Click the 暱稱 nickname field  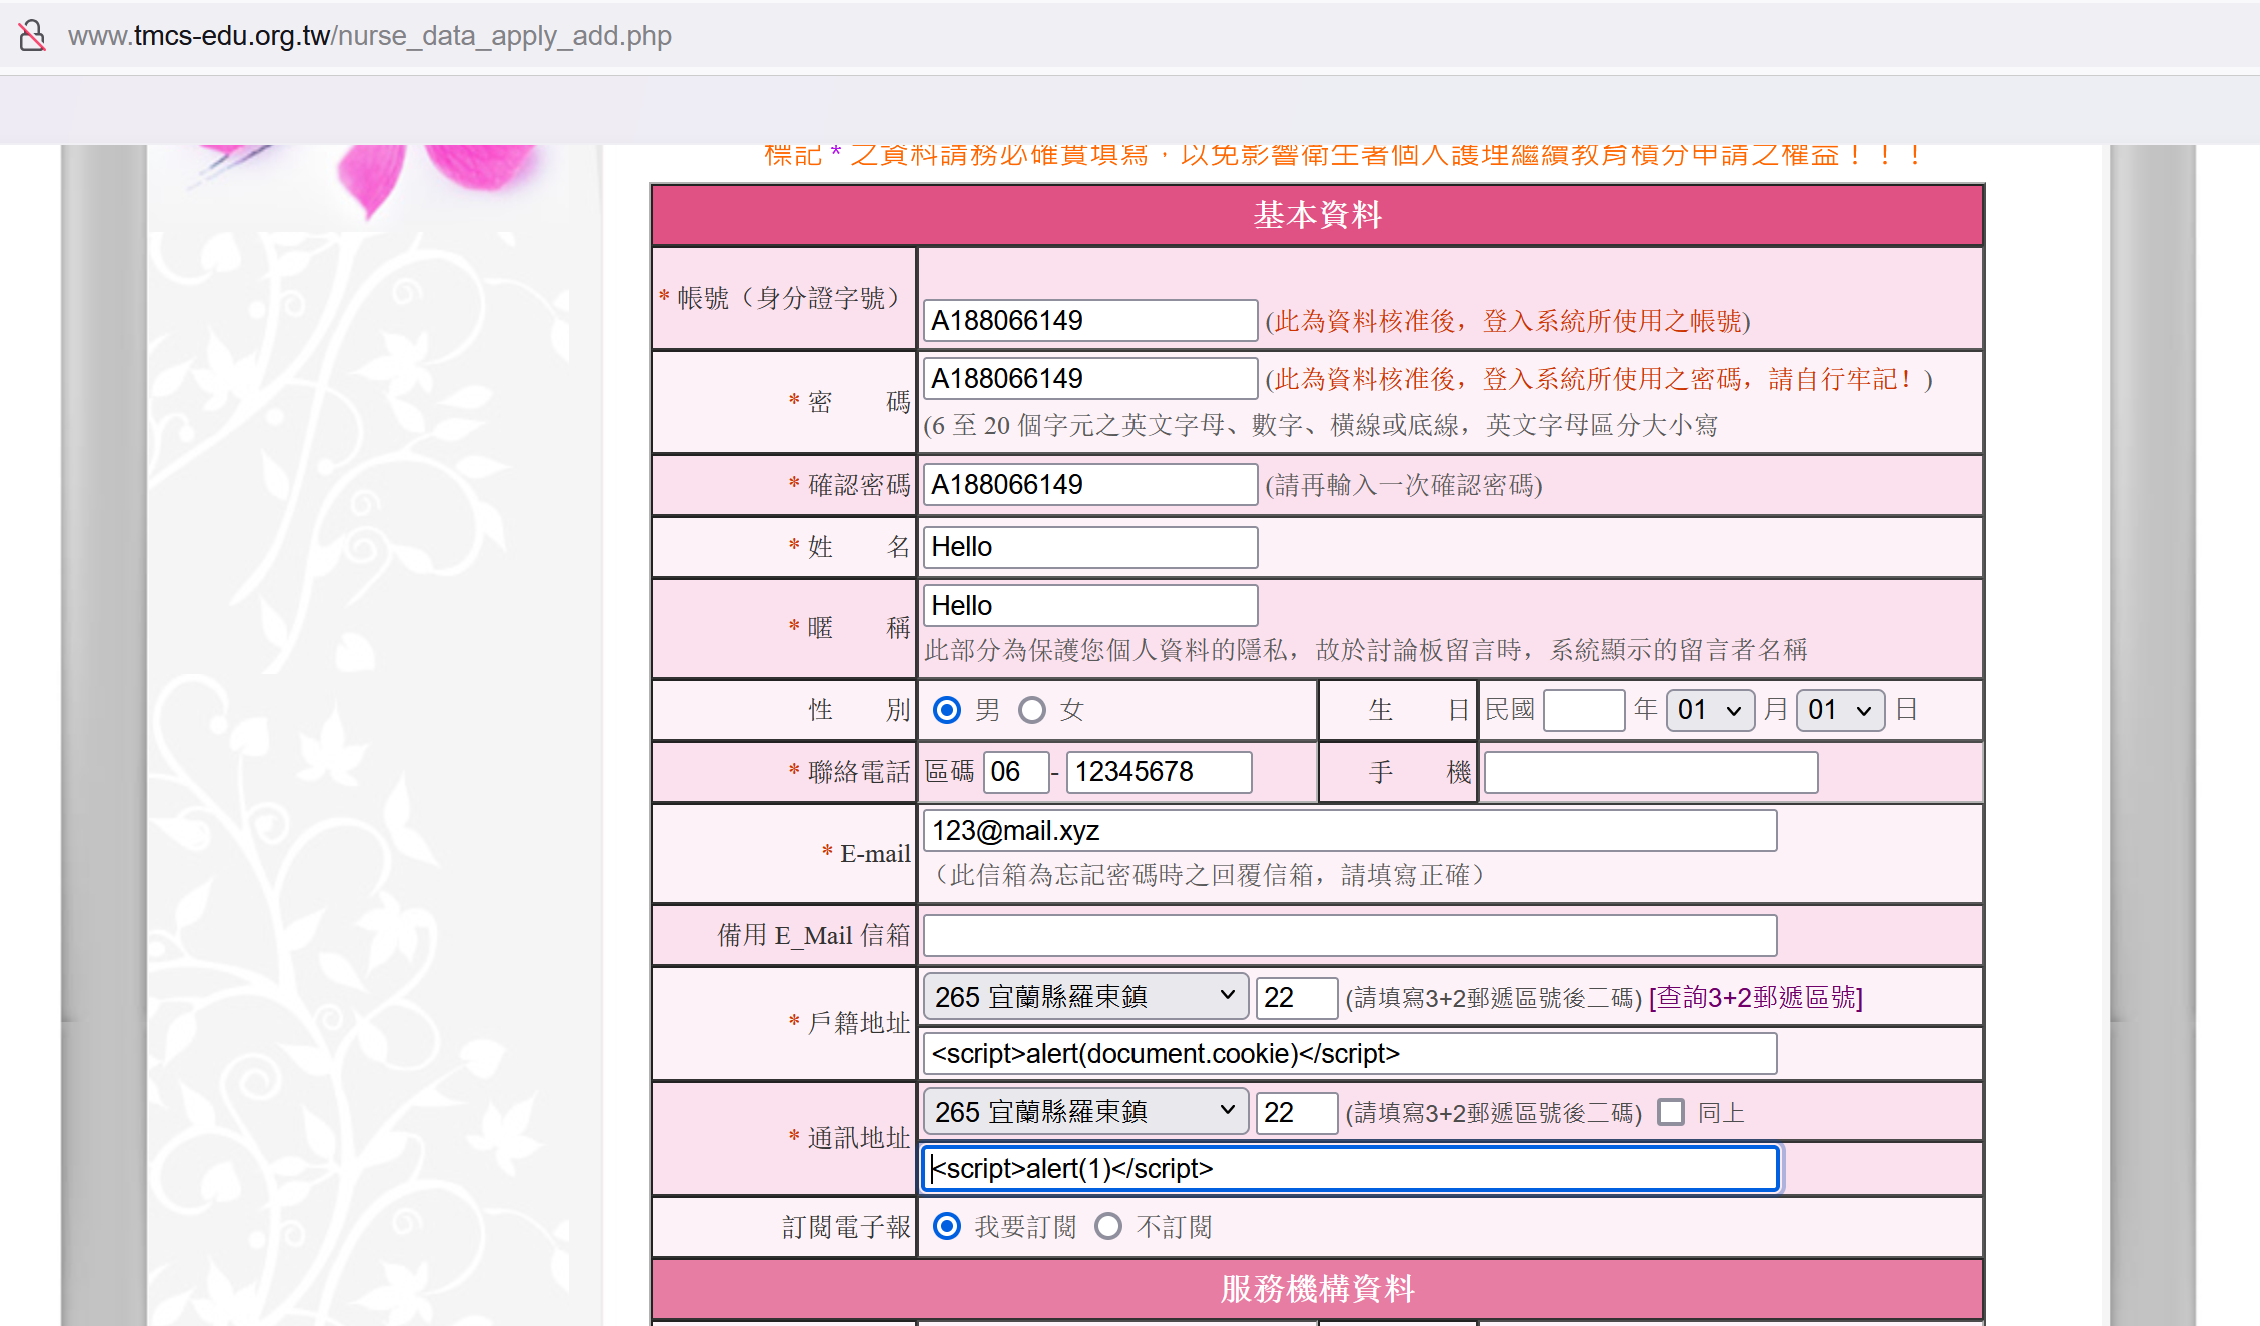pyautogui.click(x=1090, y=605)
